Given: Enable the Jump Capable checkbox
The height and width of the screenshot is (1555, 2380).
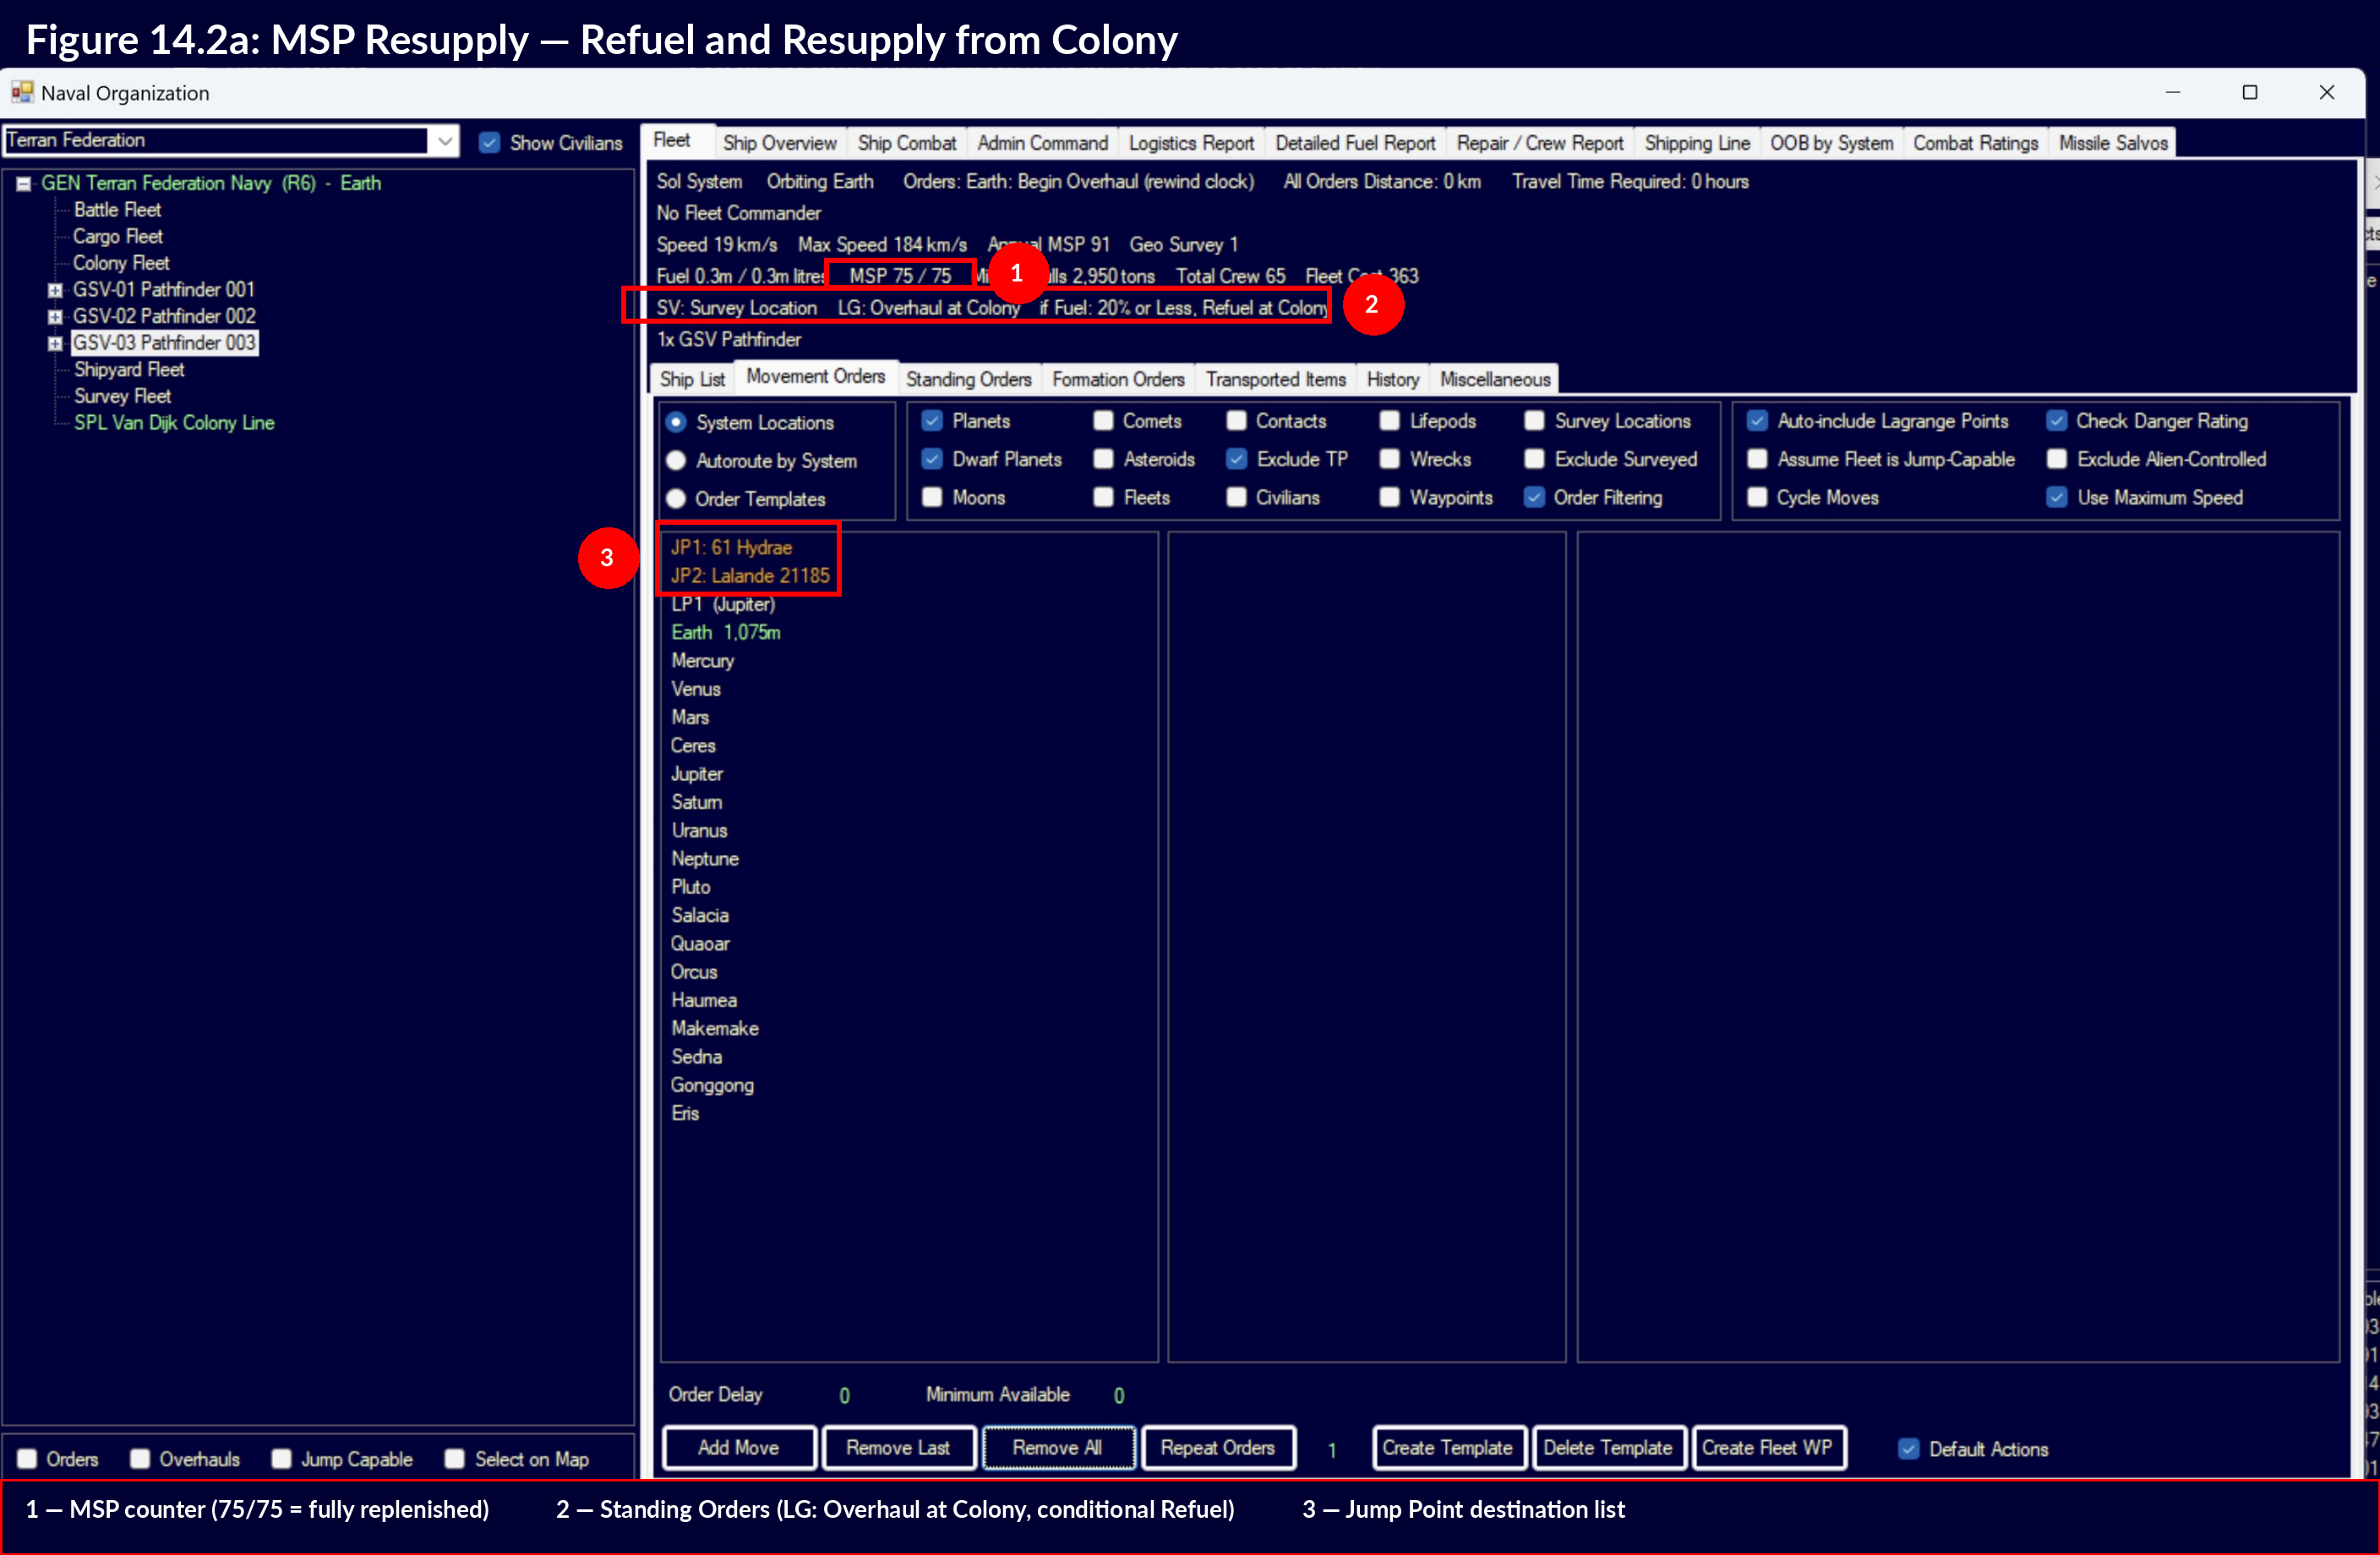Looking at the screenshot, I should point(283,1459).
